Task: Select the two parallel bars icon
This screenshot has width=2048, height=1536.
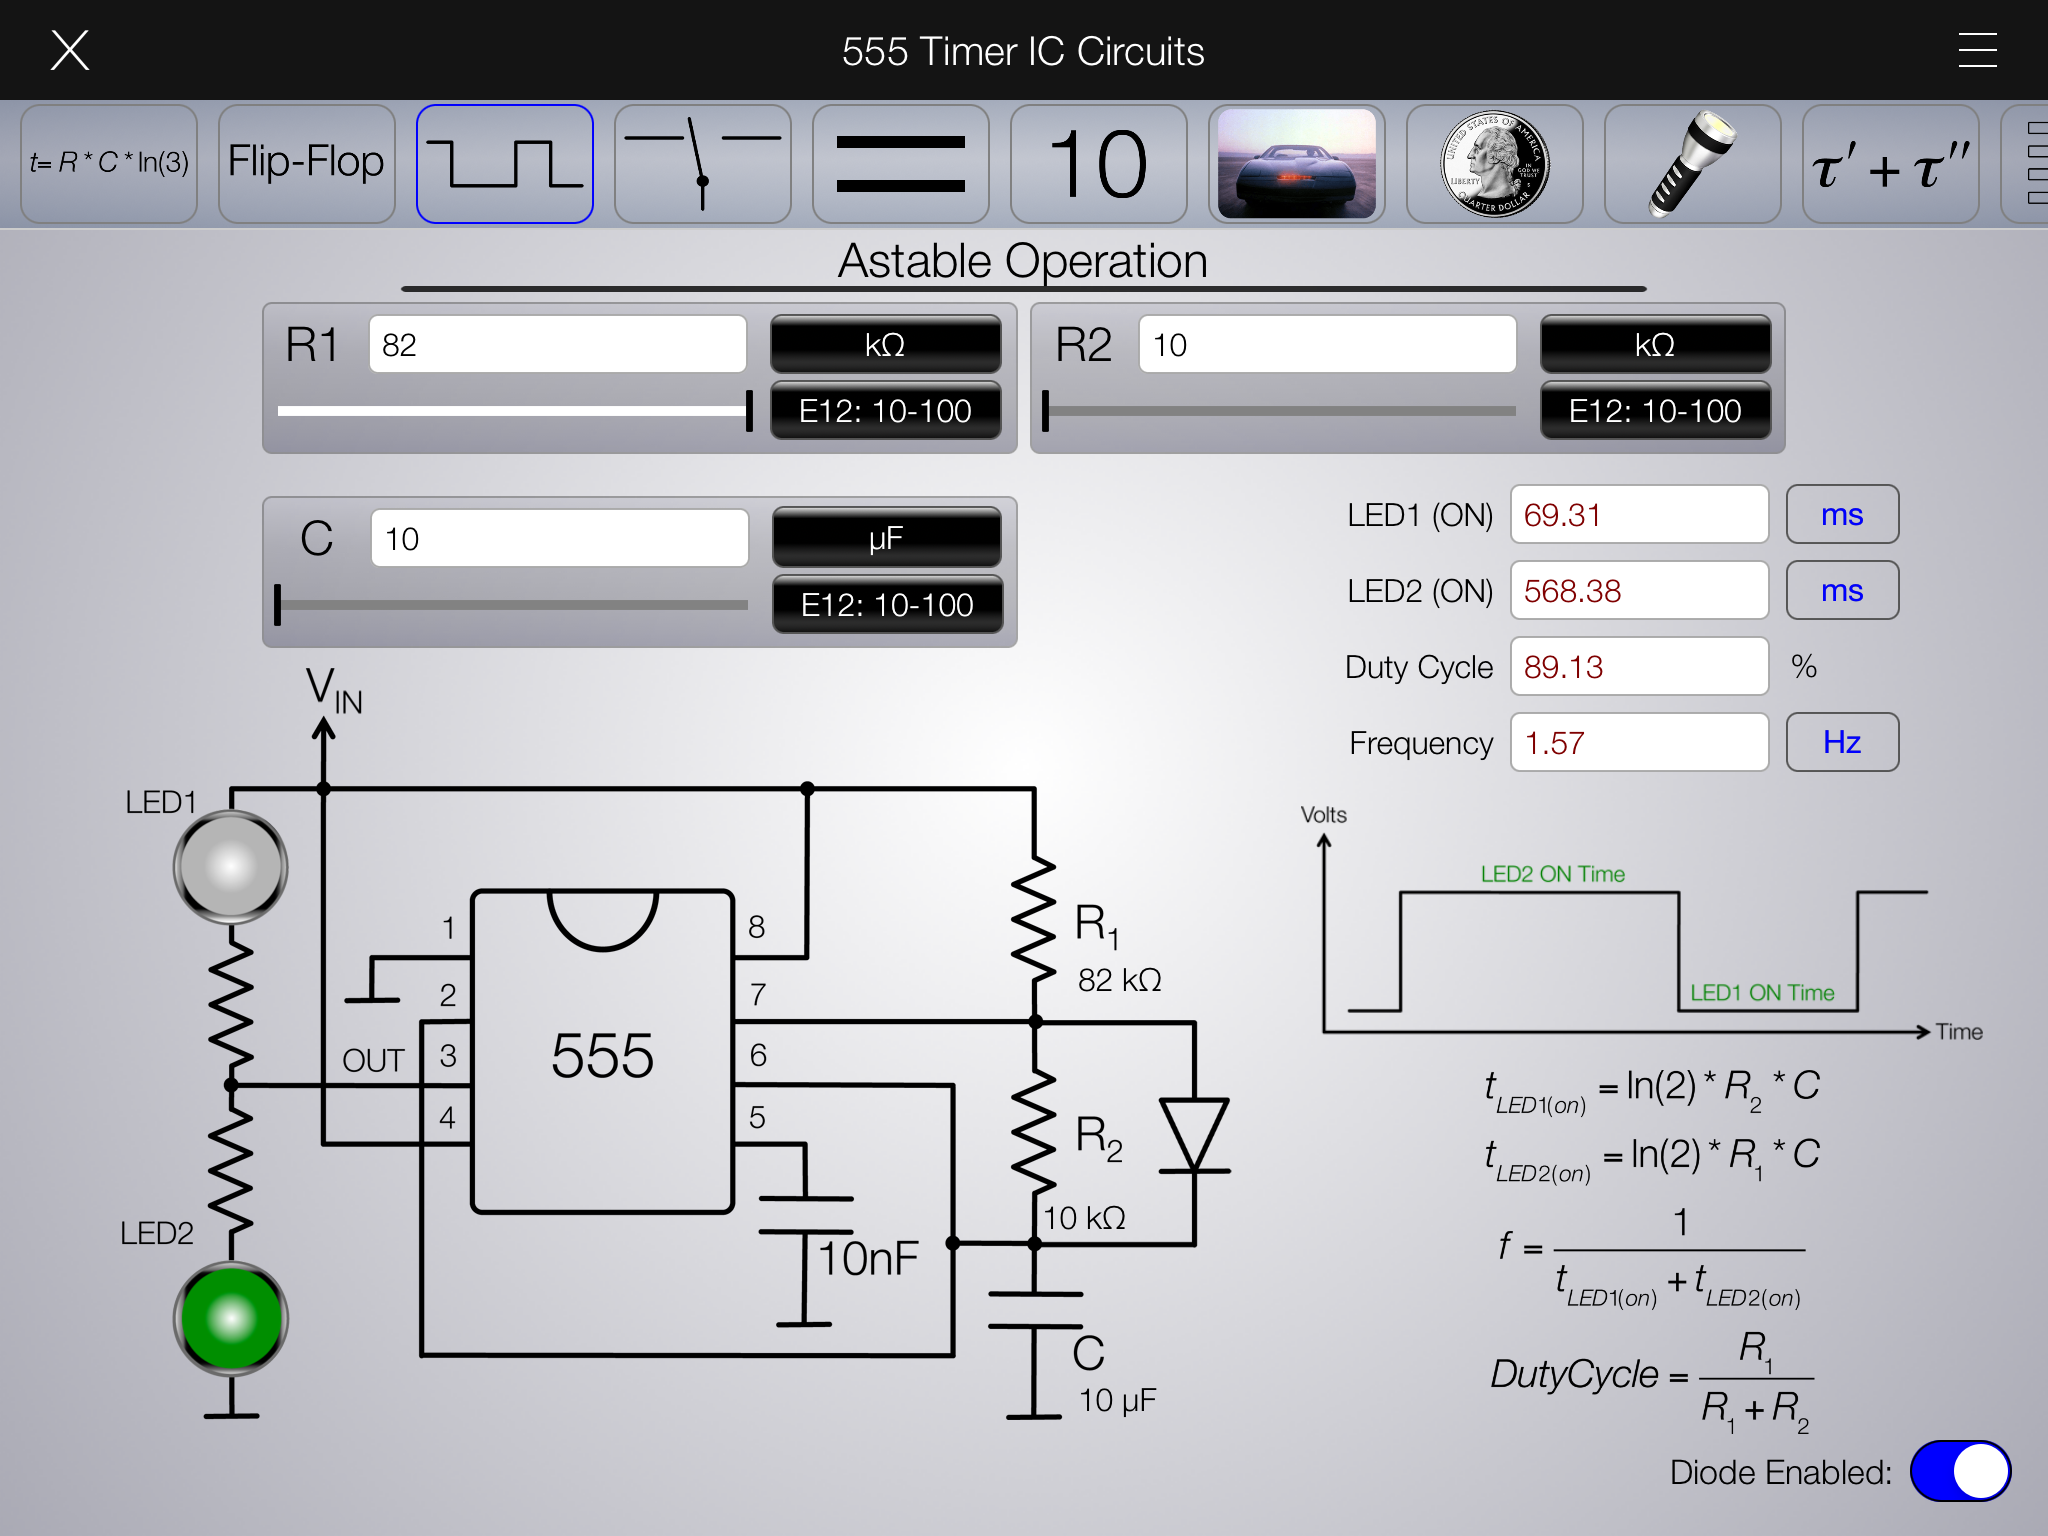Action: pos(900,164)
